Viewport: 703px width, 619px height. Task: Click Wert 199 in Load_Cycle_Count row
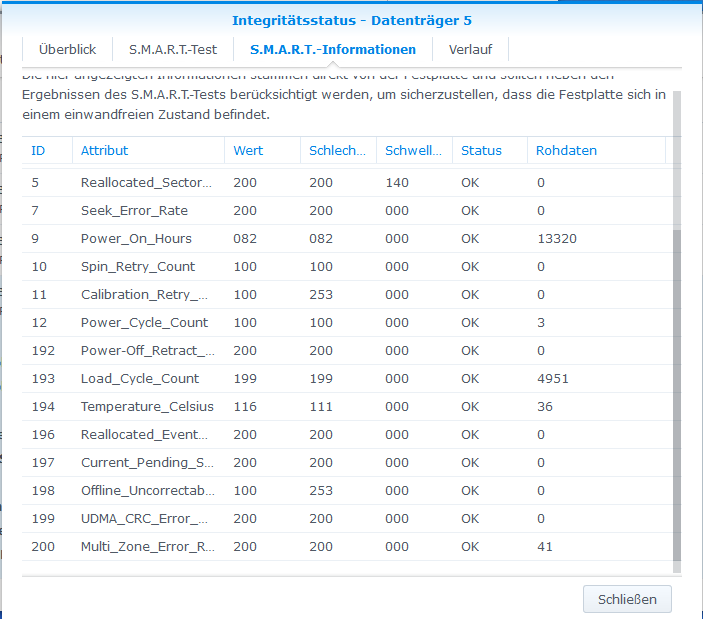point(245,379)
